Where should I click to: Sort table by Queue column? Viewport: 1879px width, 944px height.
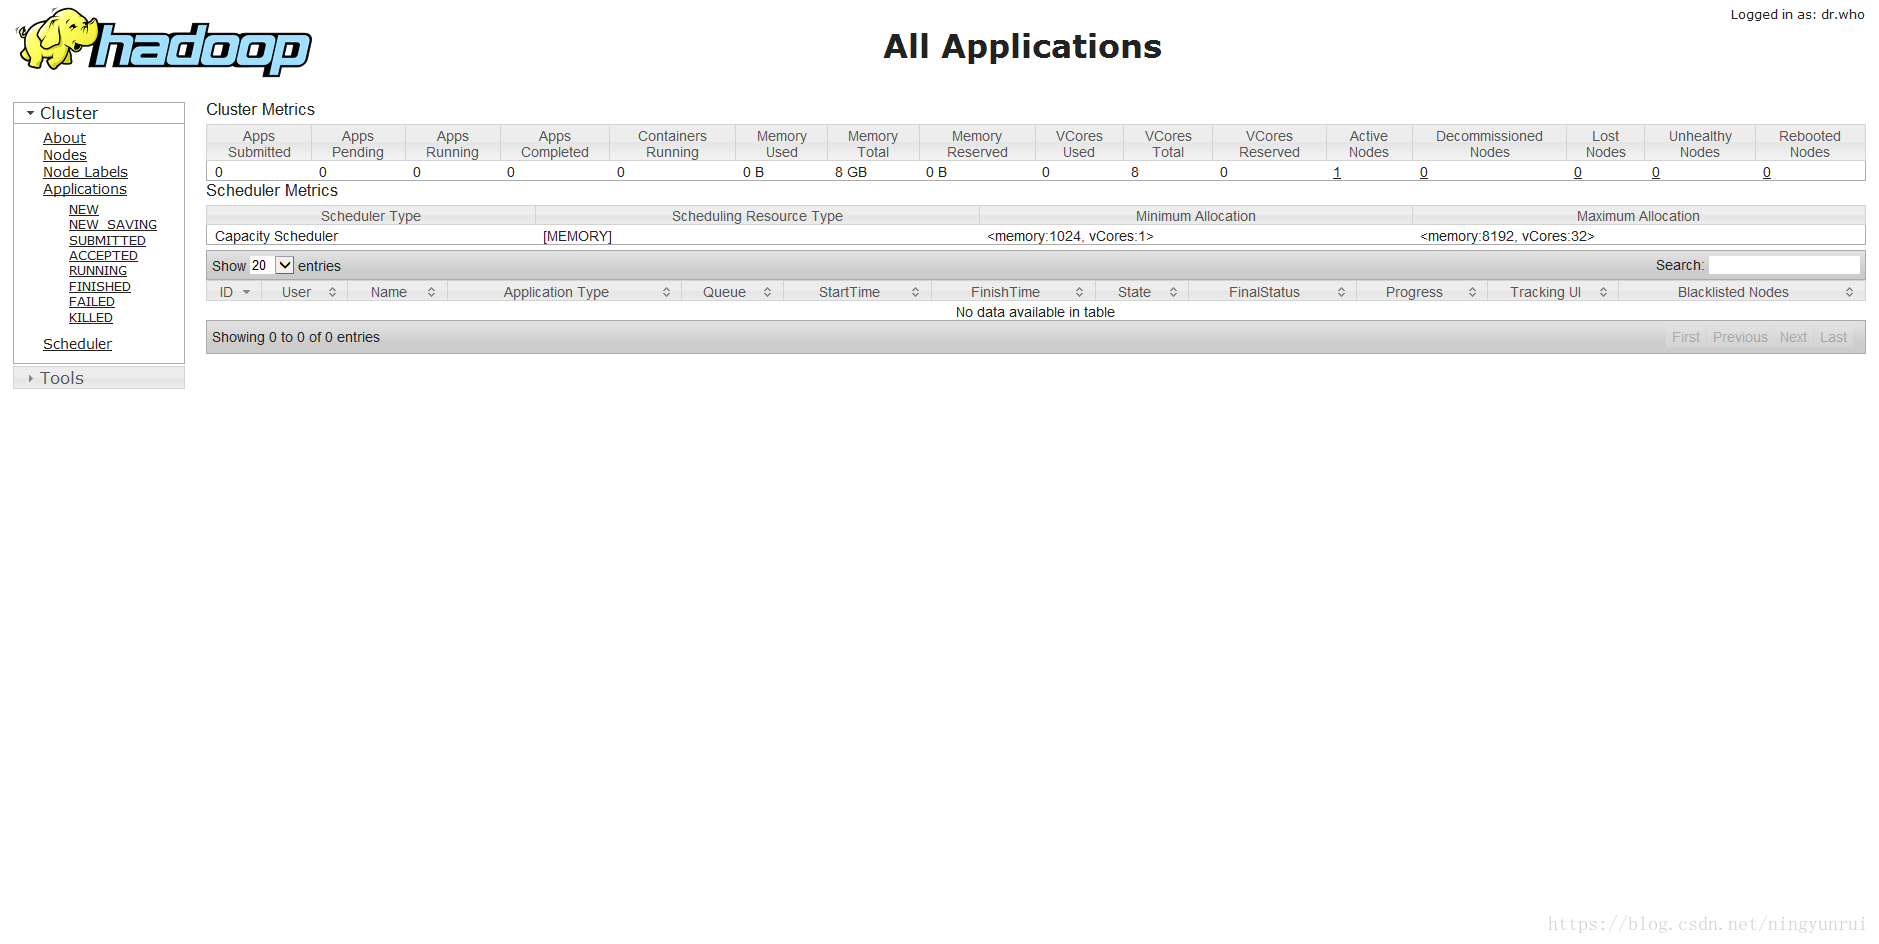click(733, 292)
